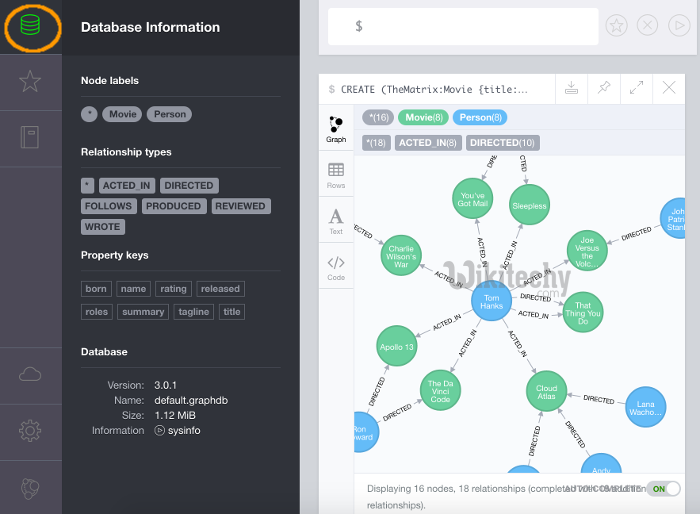Click the tagline property key

[x=195, y=312]
